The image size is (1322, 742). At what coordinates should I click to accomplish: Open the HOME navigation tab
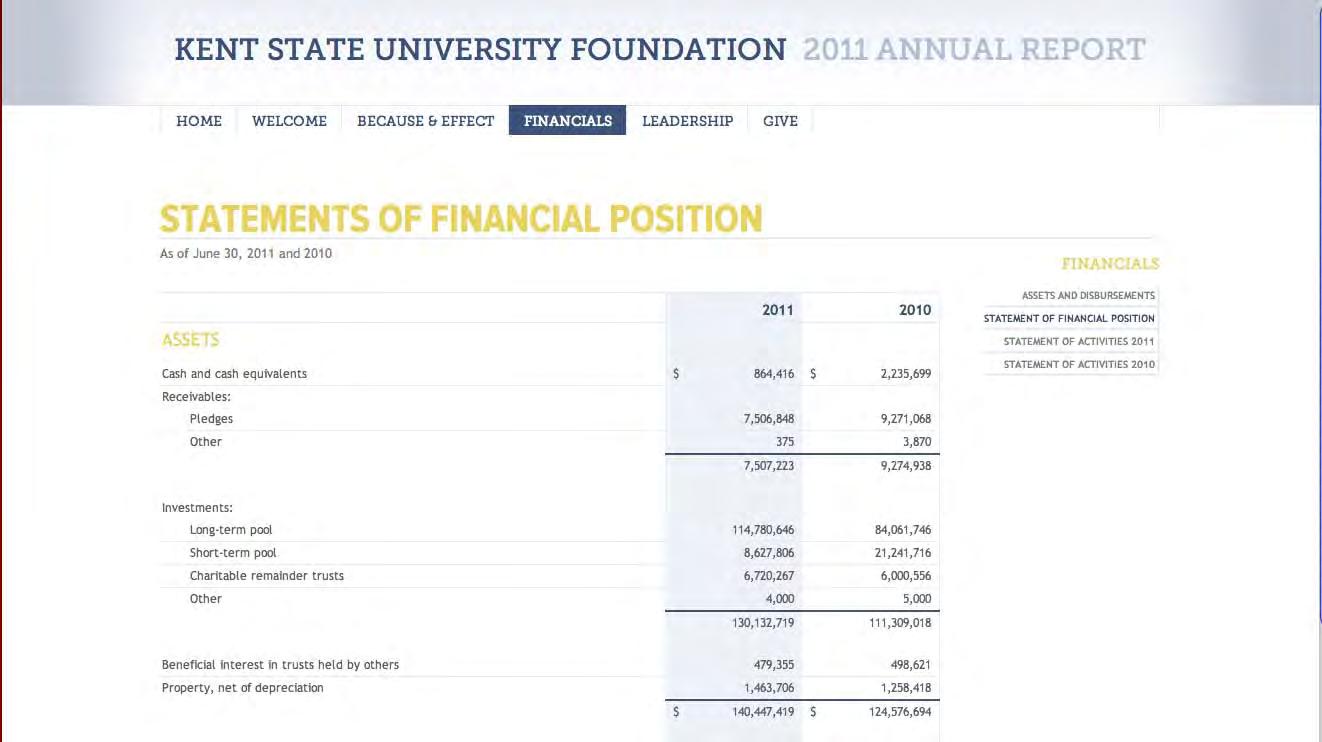pyautogui.click(x=199, y=121)
